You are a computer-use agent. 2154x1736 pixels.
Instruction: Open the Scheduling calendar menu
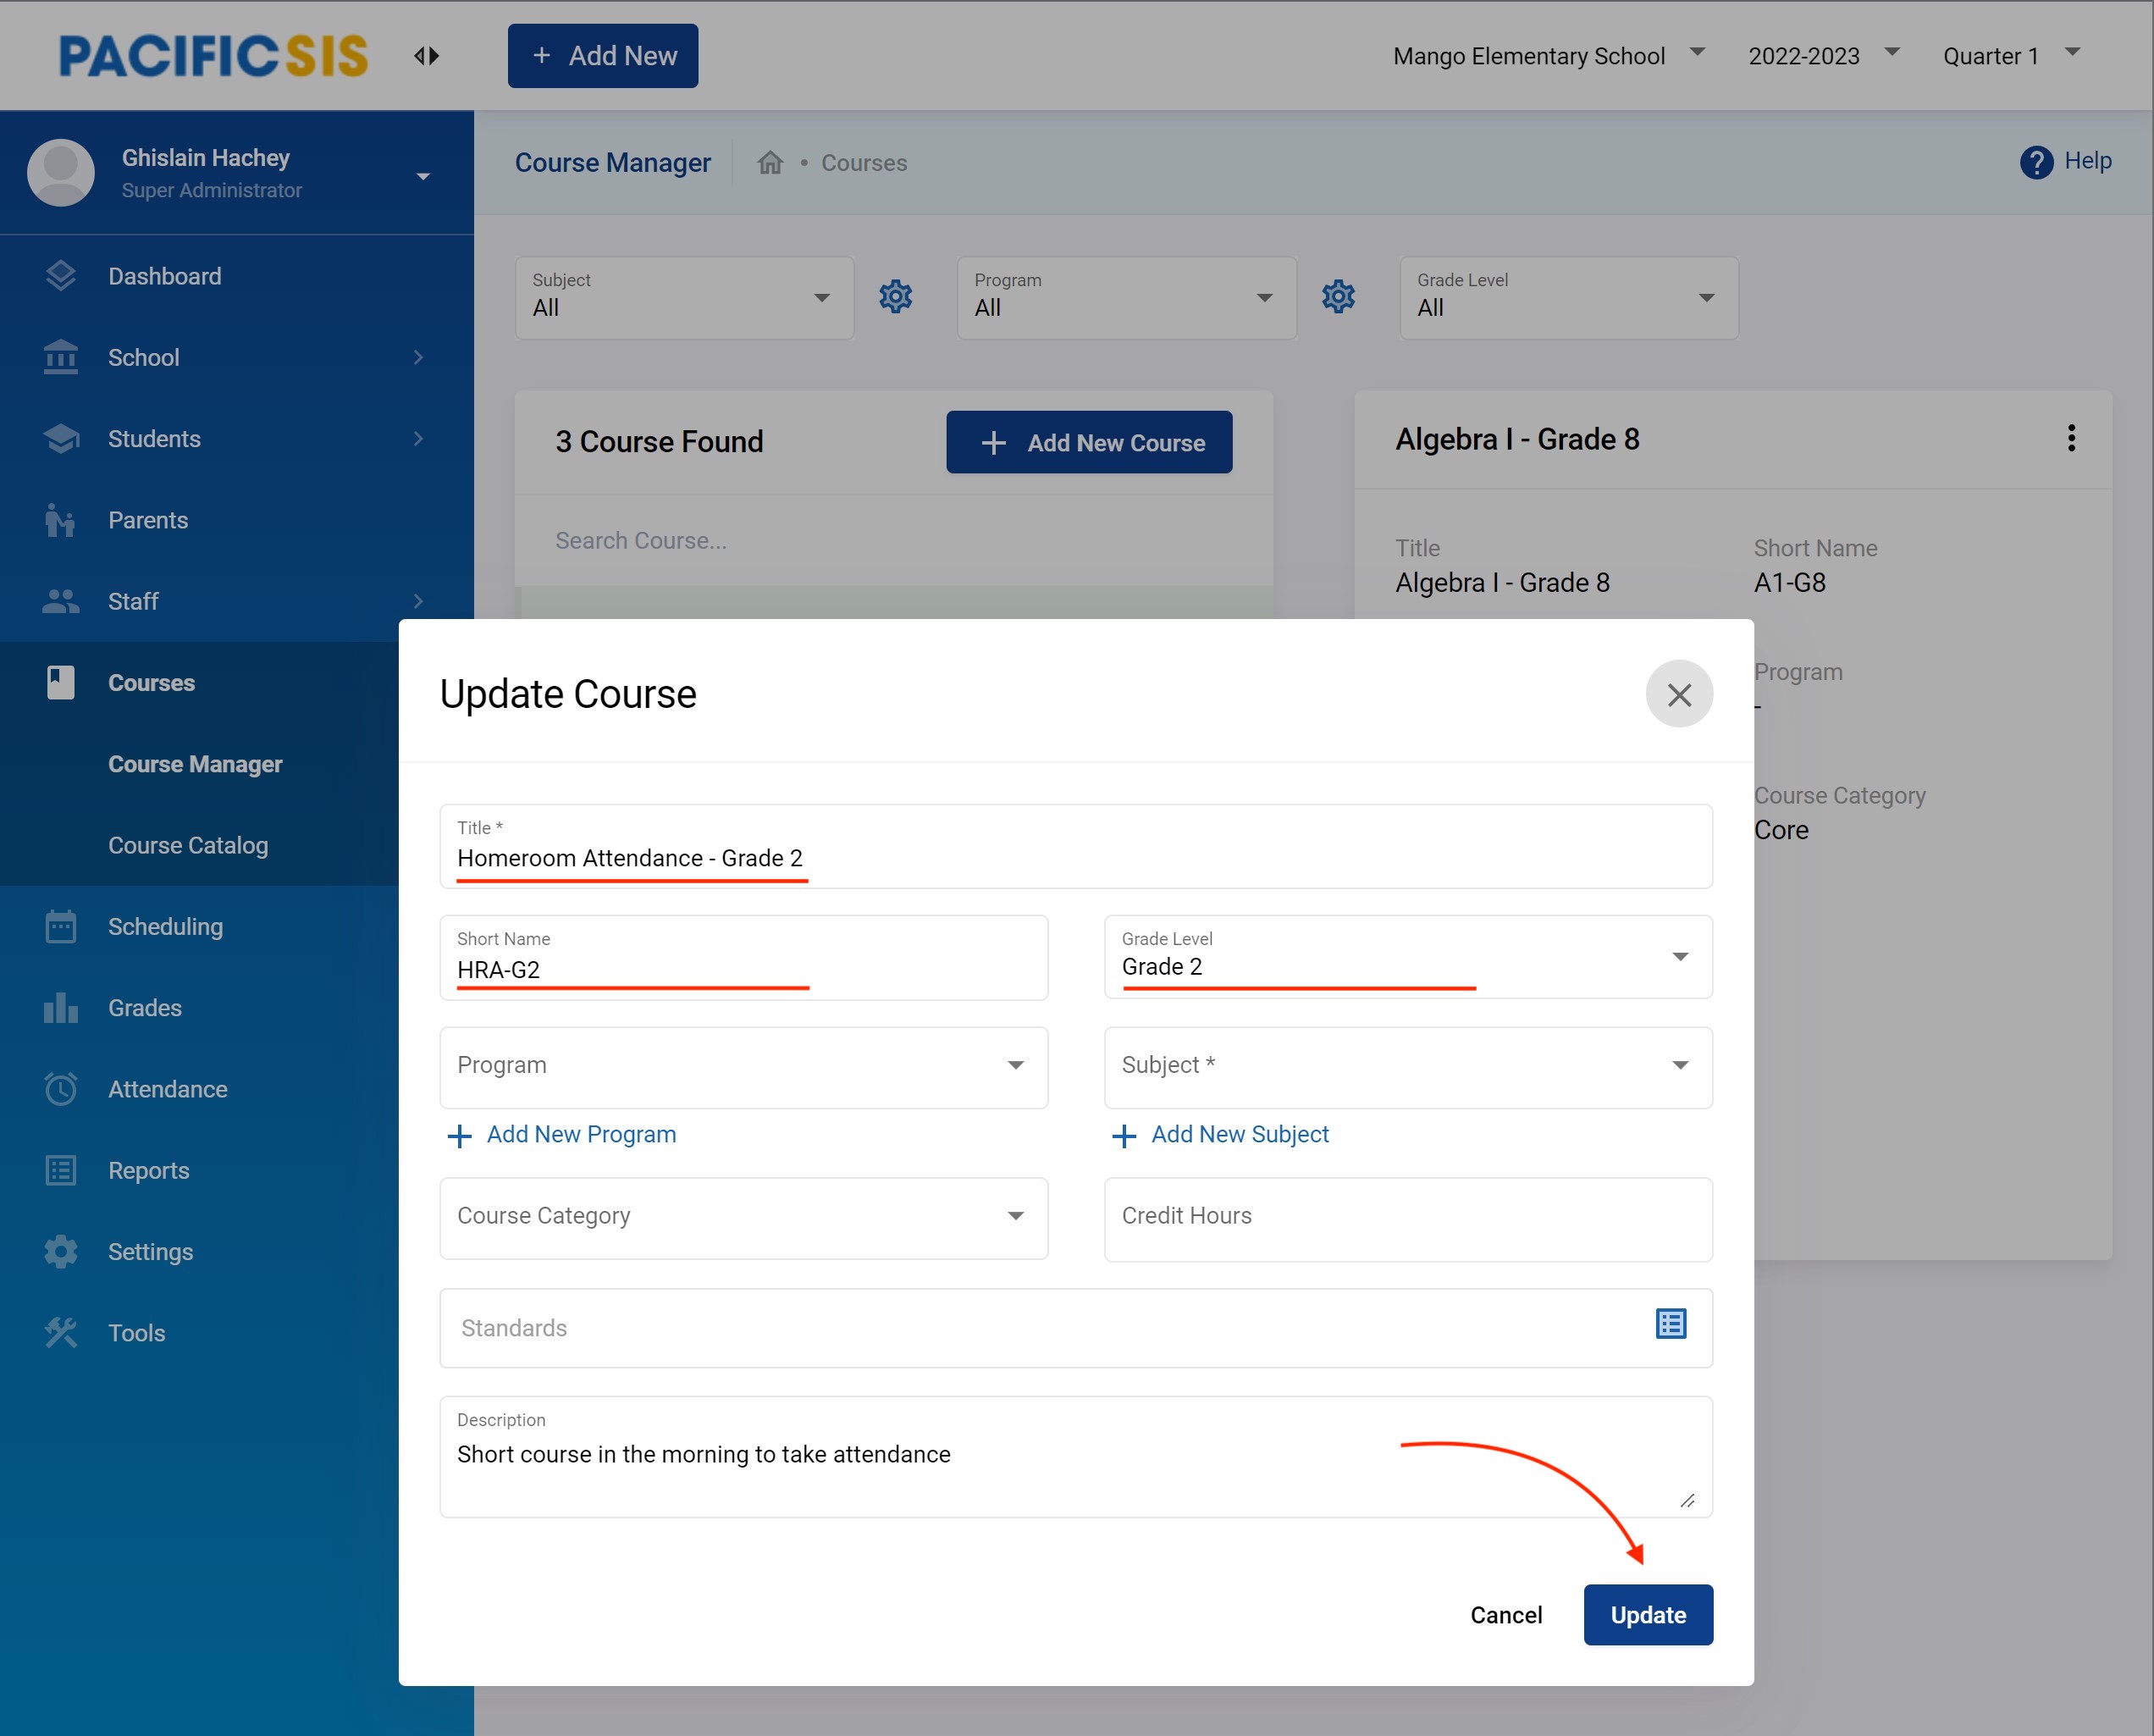pos(165,926)
